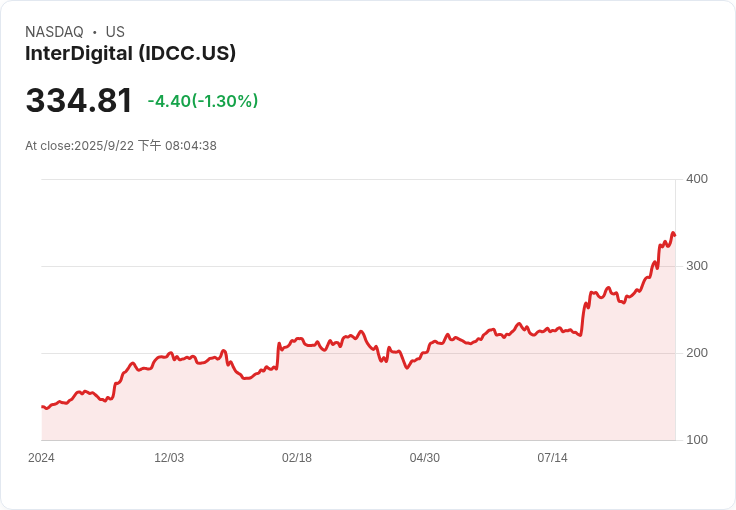Click the 02/18 x-axis date label
Image resolution: width=736 pixels, height=510 pixels.
click(297, 458)
